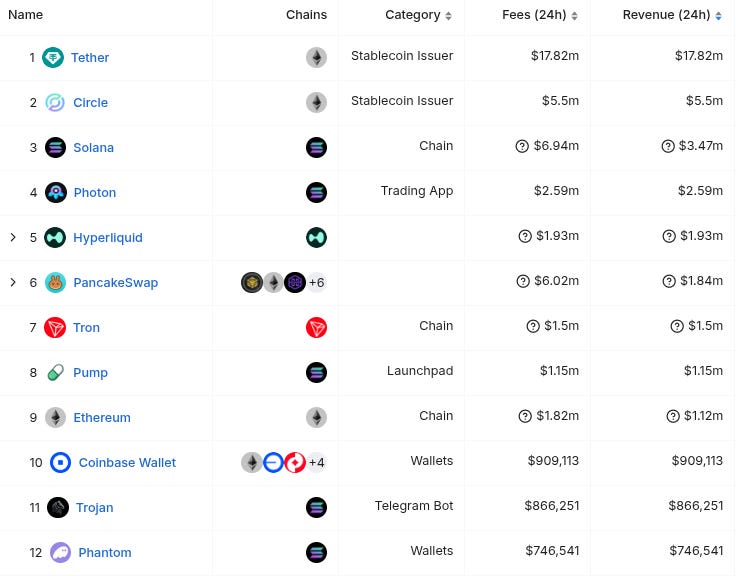This screenshot has height=576, width=736.
Task: Open the Circle protocol link
Action: (91, 102)
